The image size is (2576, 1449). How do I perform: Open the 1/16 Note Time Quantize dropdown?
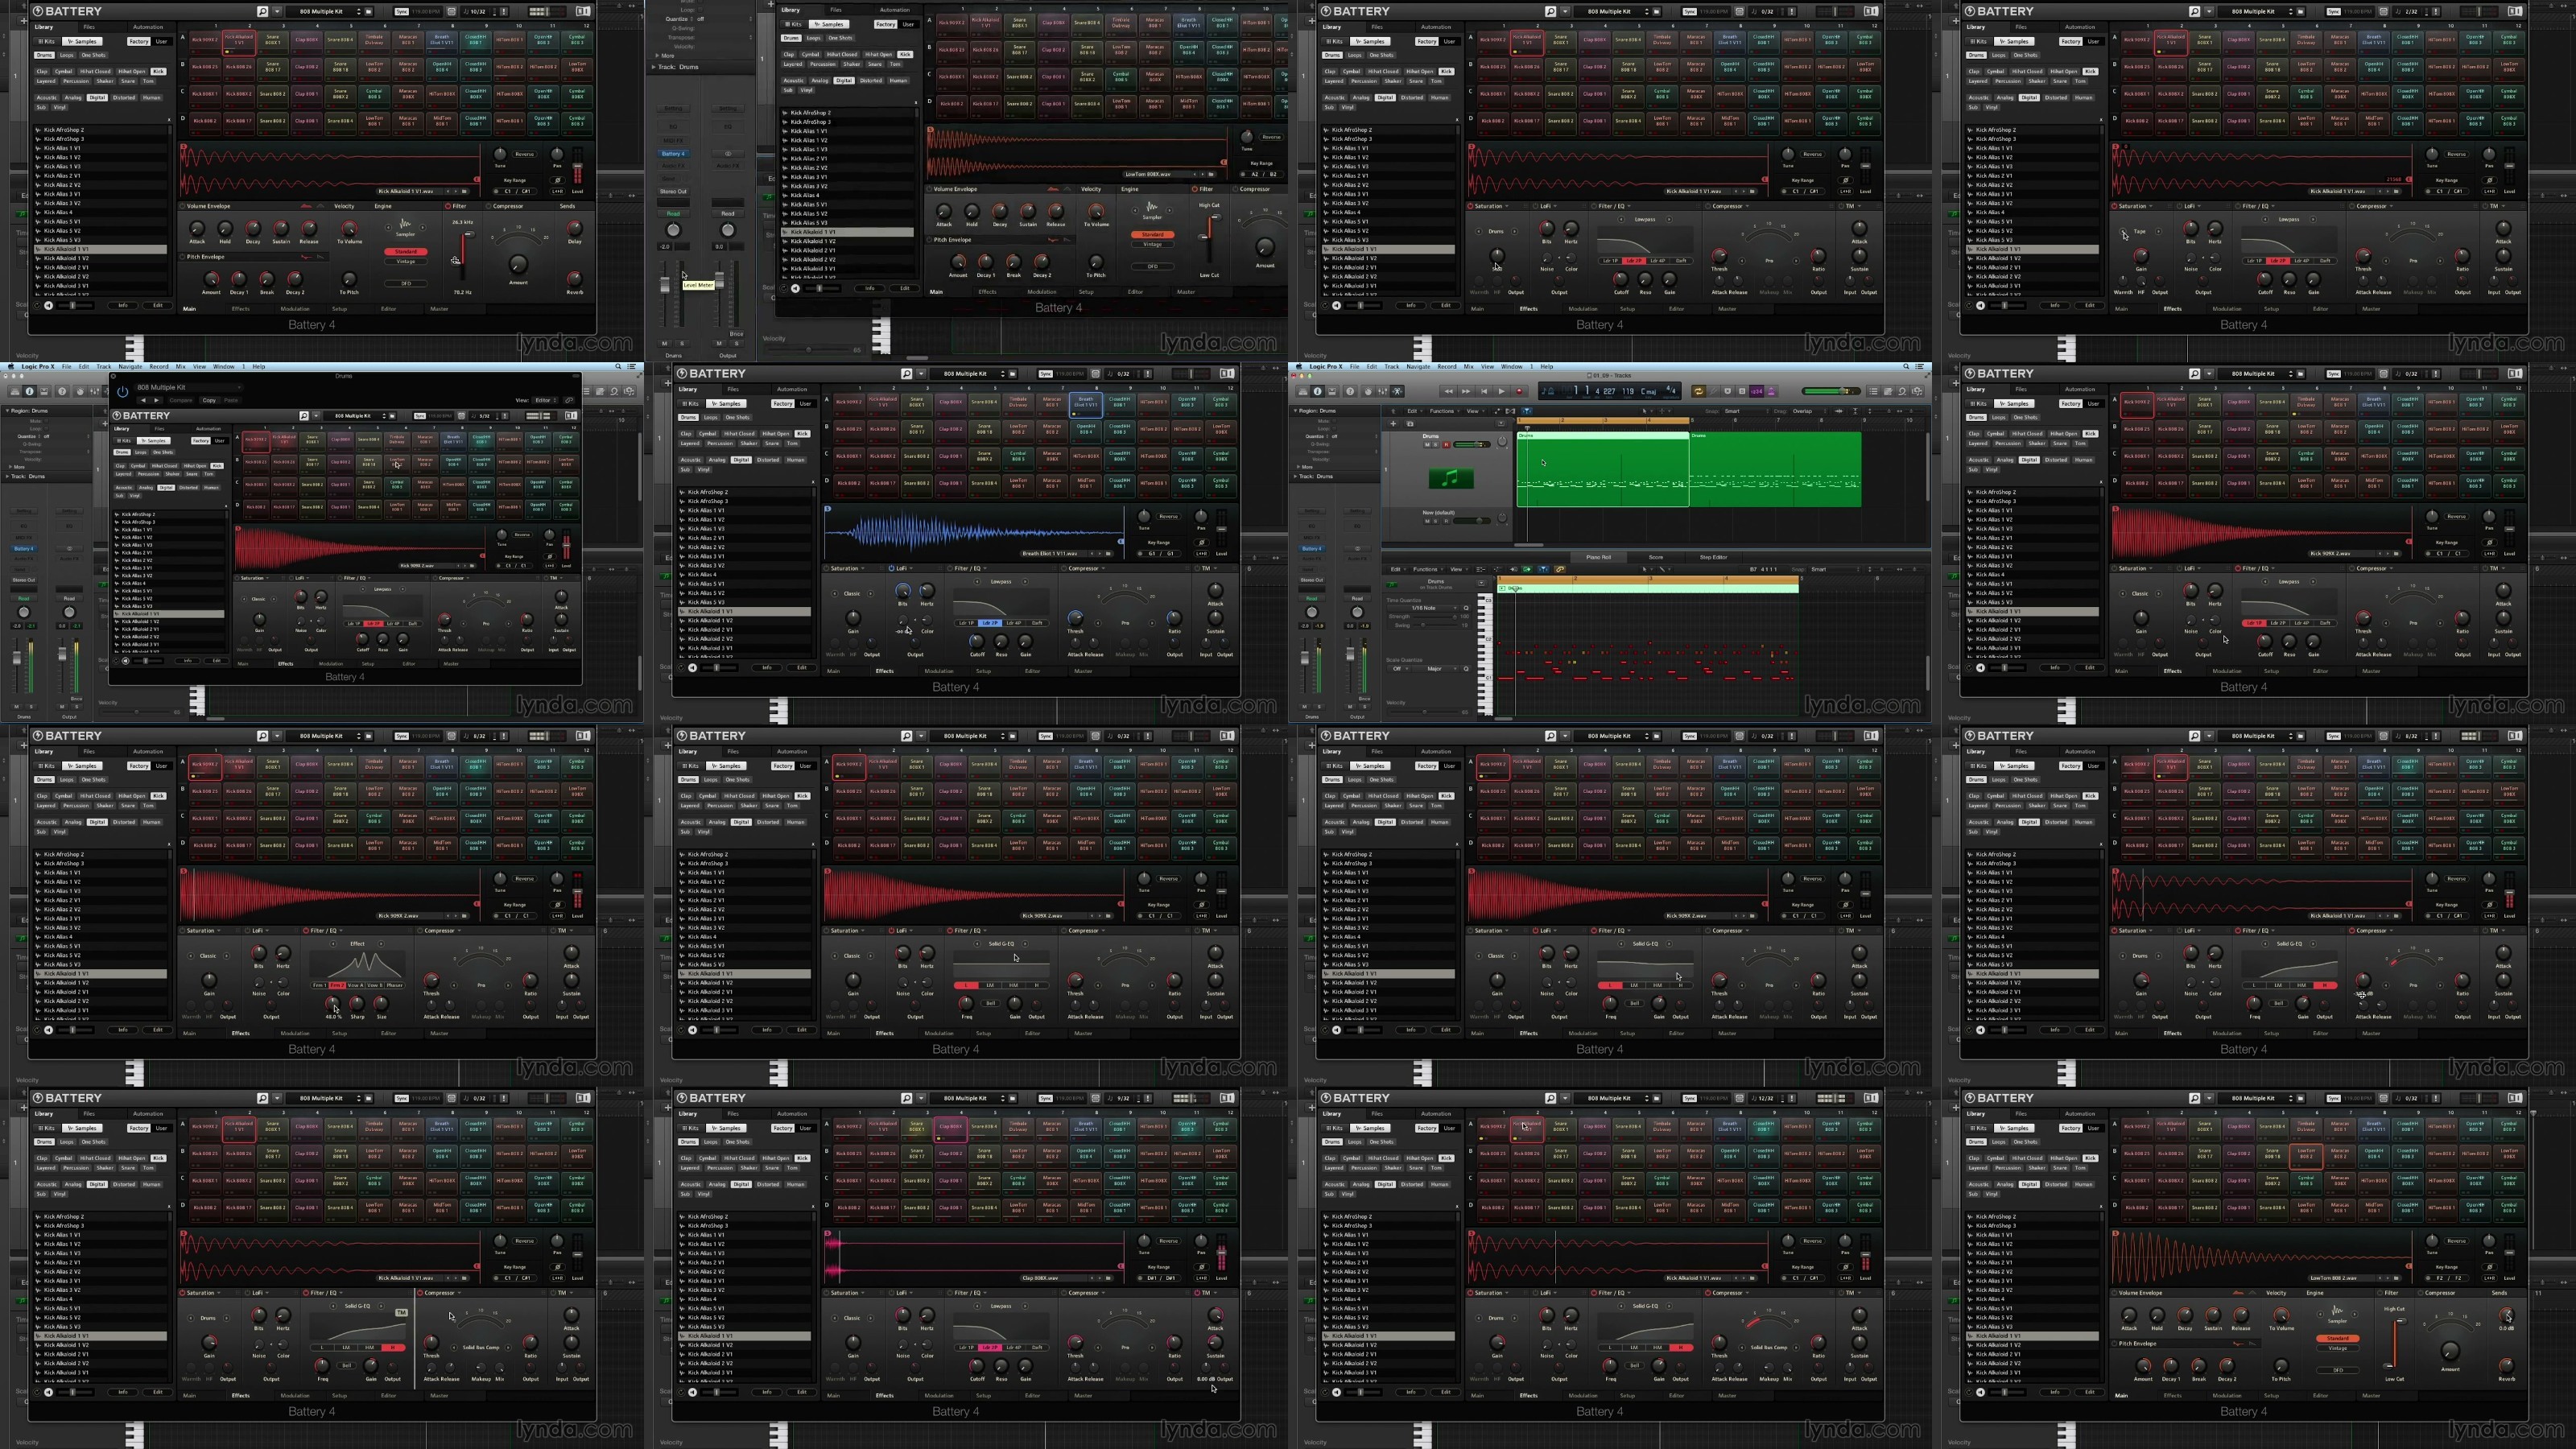point(1425,608)
